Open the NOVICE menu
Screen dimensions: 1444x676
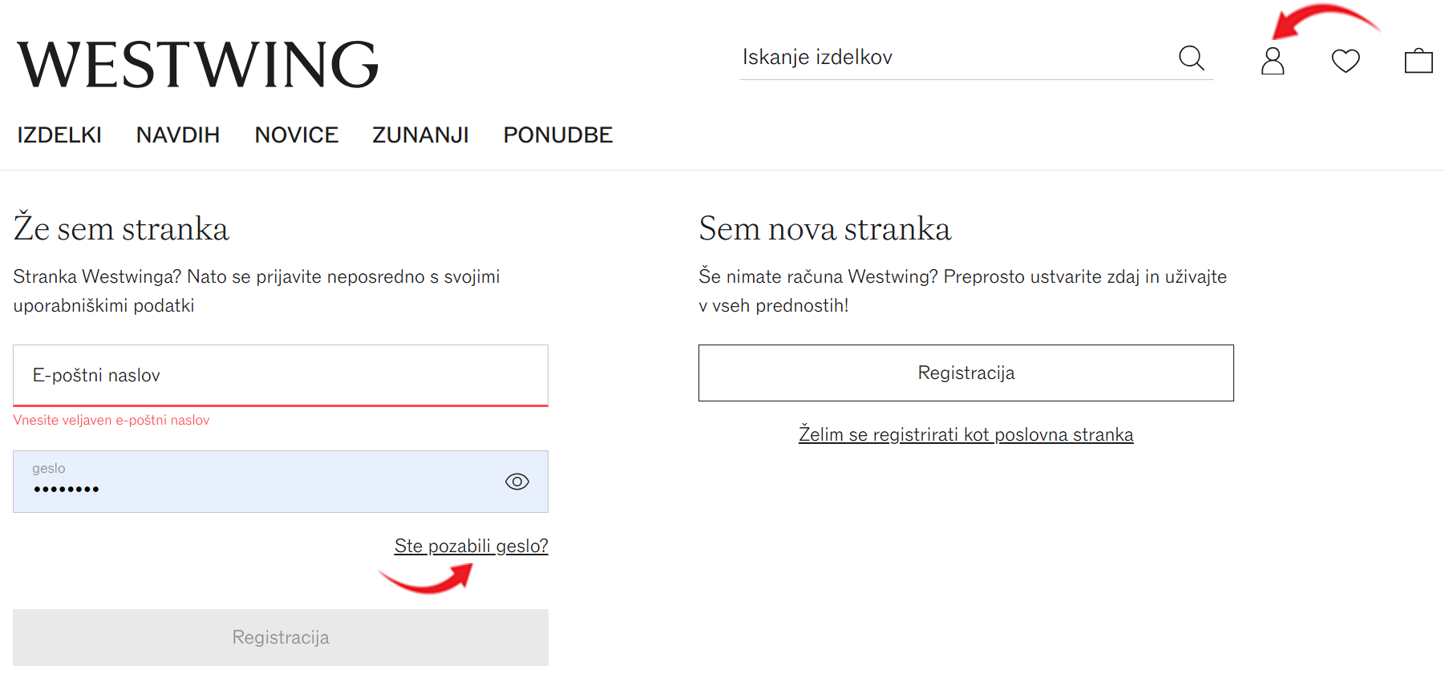click(296, 135)
